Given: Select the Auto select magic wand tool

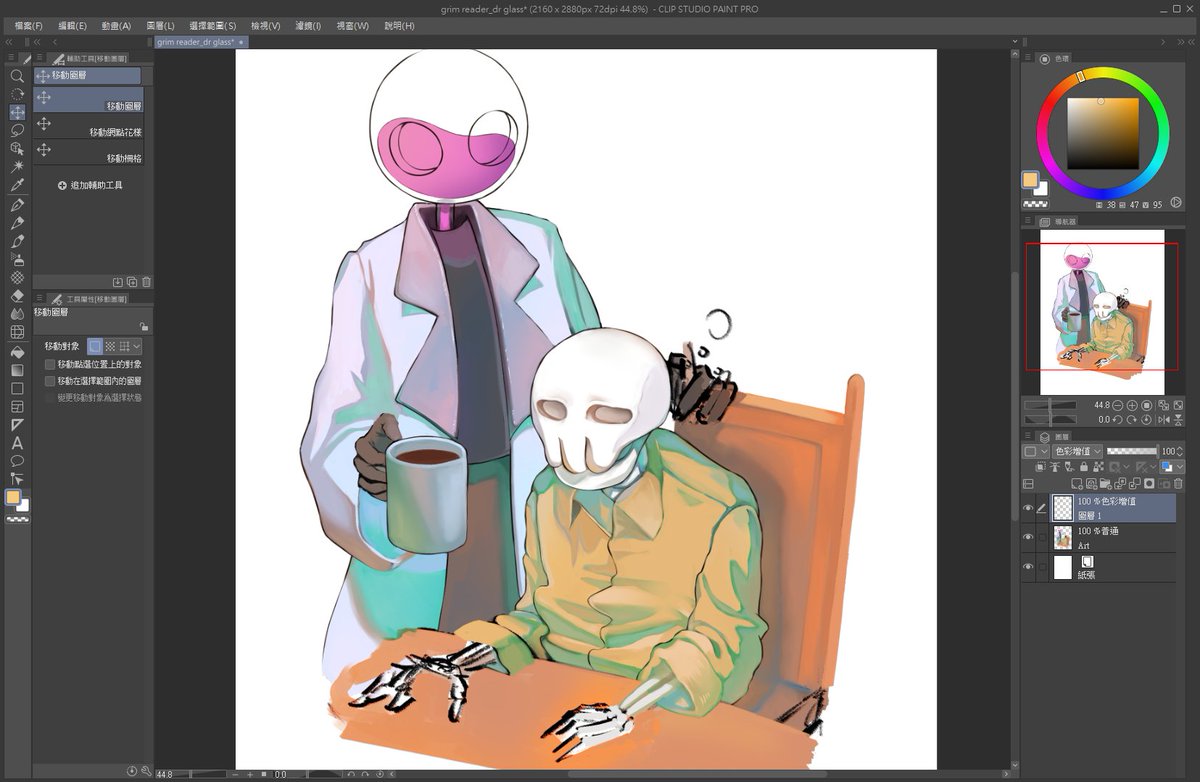Looking at the screenshot, I should pos(17,166).
